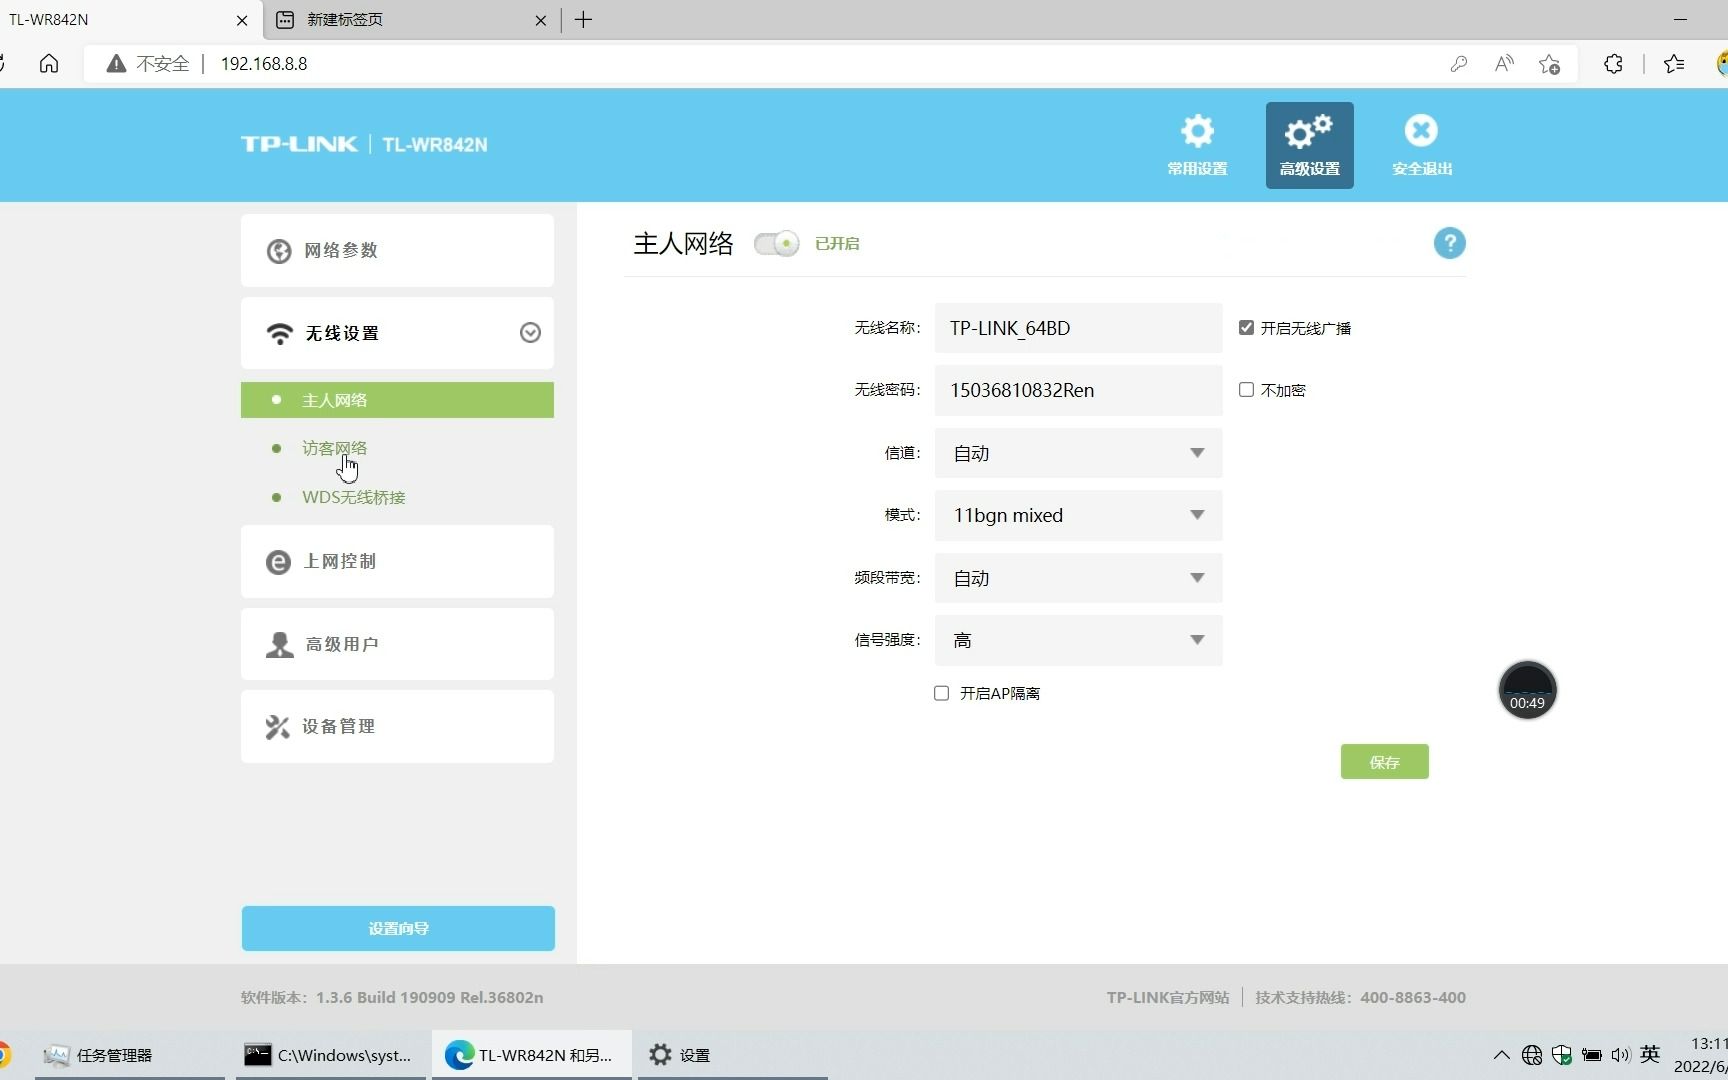1728x1080 pixels.
Task: Click 安全退出 logout icon
Action: (x=1421, y=145)
